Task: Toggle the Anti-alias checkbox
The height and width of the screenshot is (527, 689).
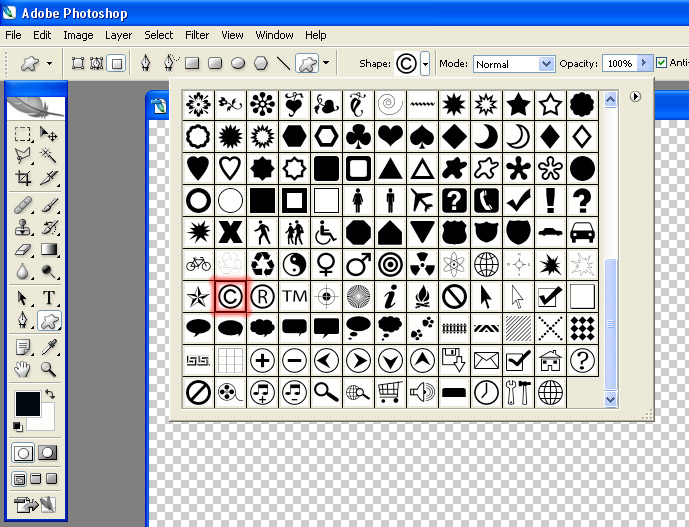Action: tap(661, 63)
